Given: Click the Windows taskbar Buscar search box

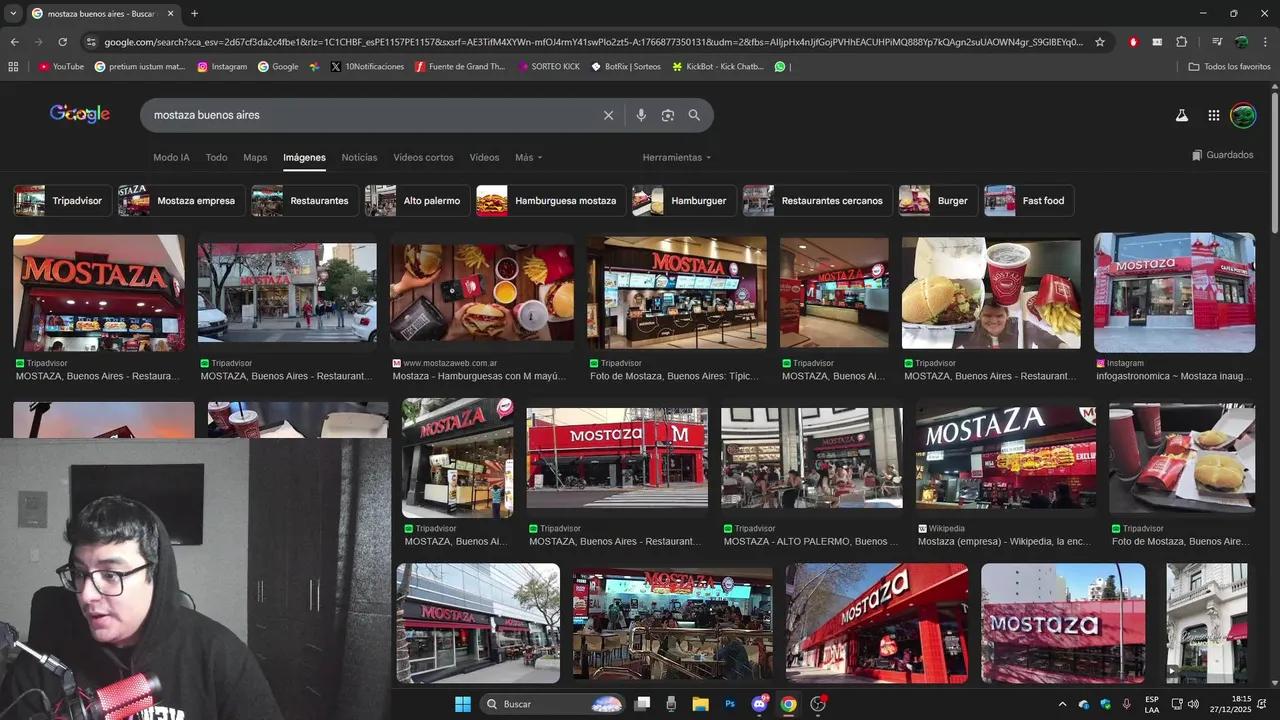Looking at the screenshot, I should coord(553,704).
